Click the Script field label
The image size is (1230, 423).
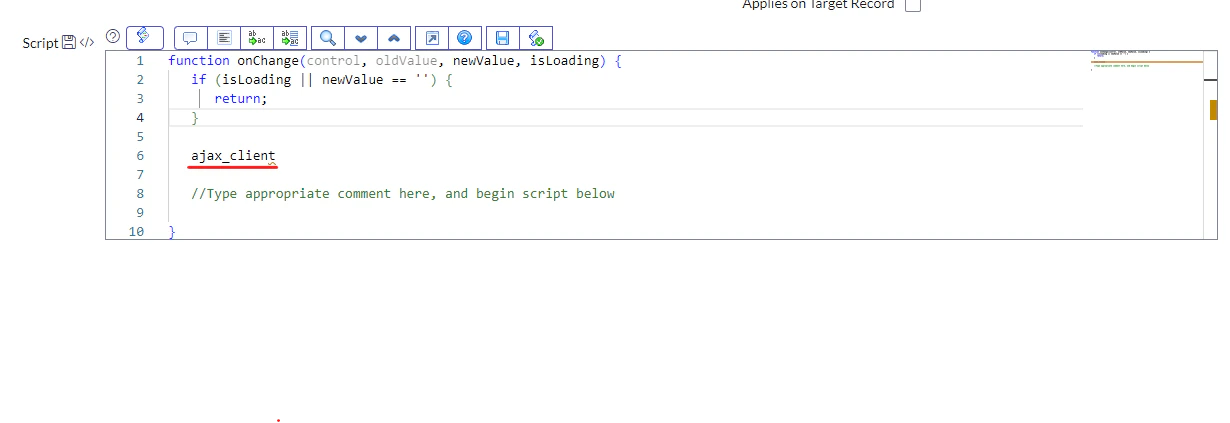point(41,43)
